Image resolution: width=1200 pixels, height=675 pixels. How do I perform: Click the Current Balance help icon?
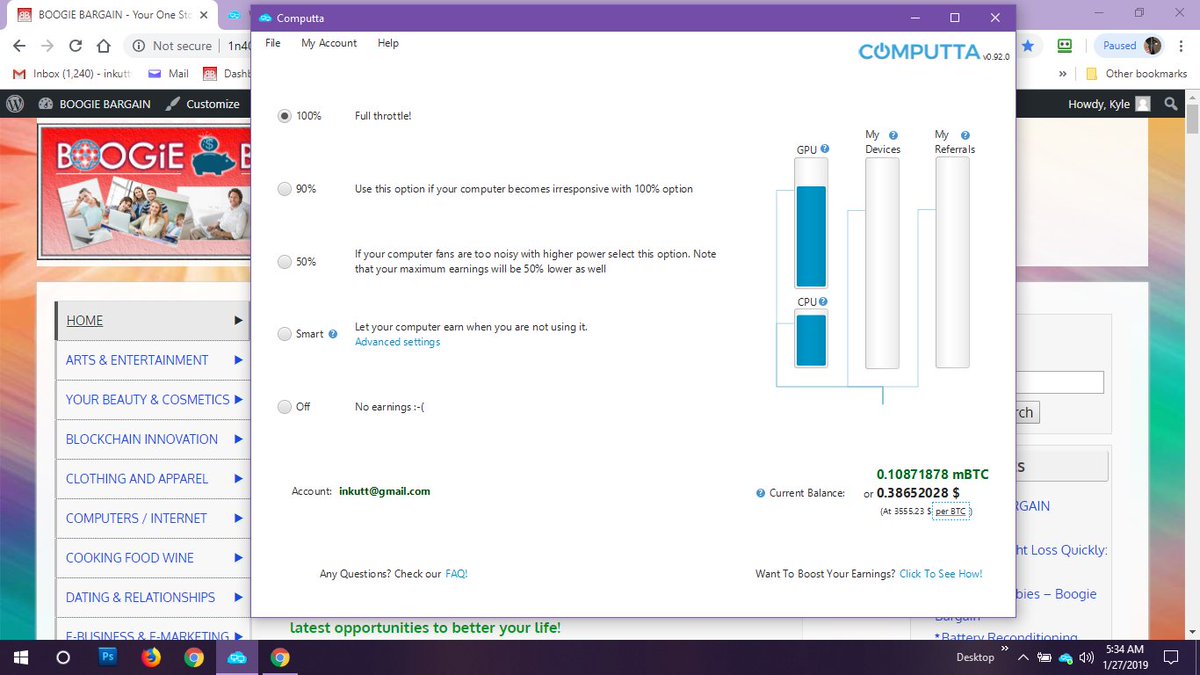pos(761,493)
